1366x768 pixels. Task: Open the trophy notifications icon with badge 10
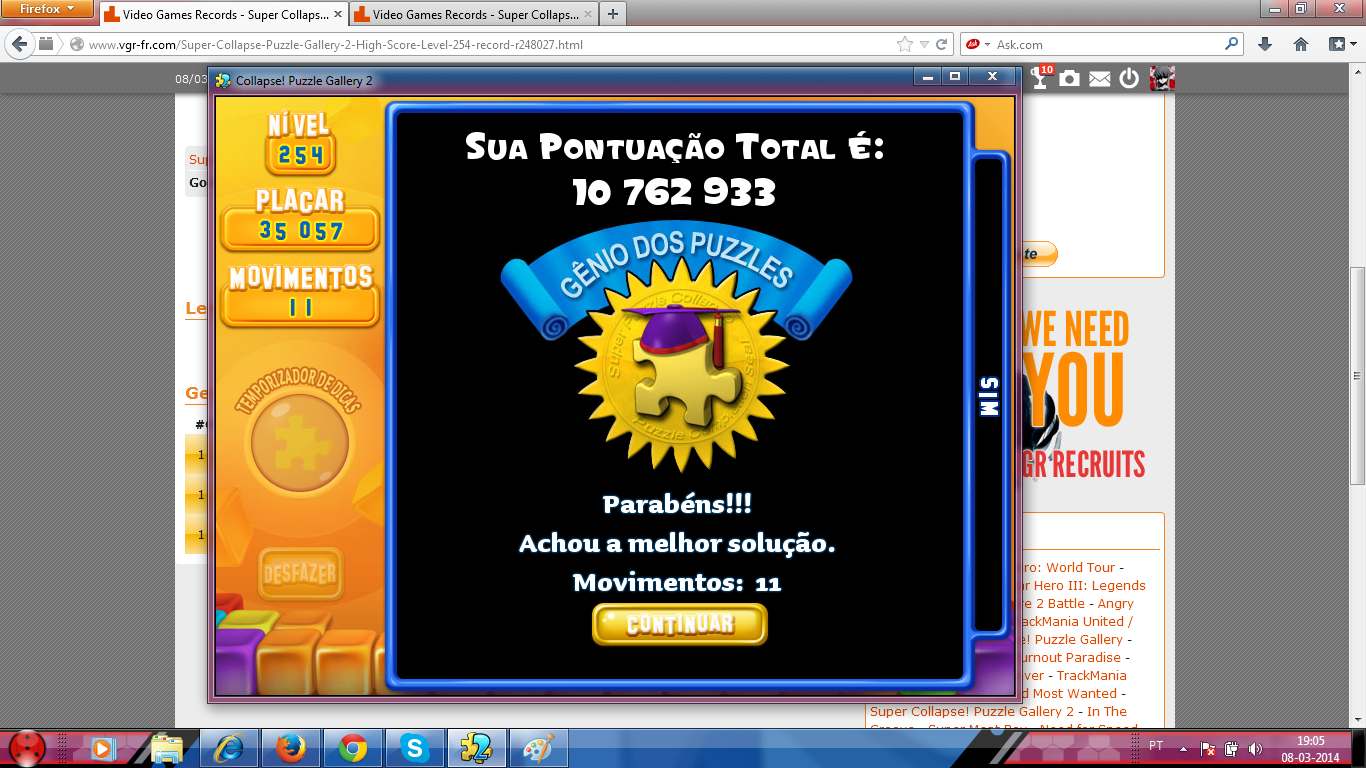pos(1041,78)
